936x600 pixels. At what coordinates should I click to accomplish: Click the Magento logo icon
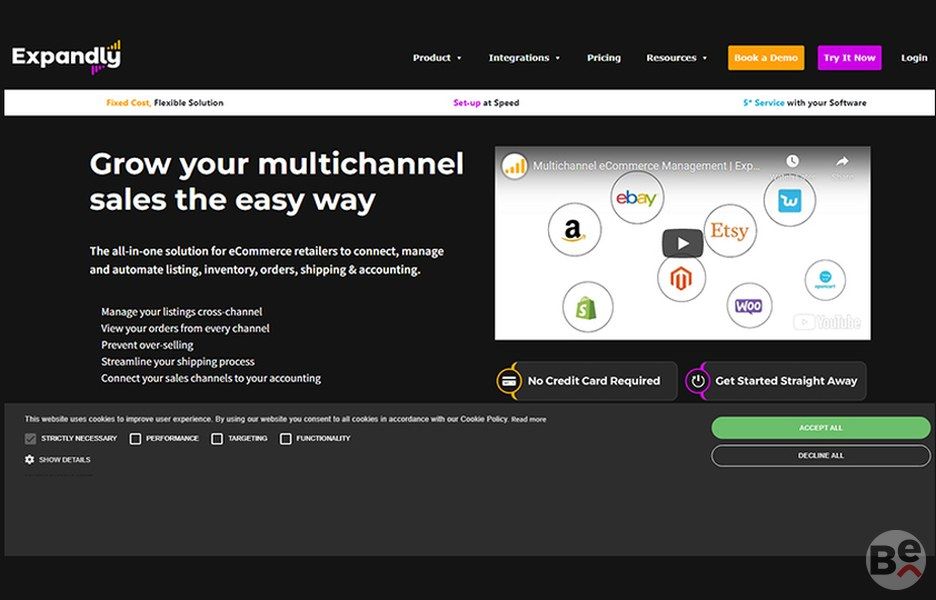[681, 277]
